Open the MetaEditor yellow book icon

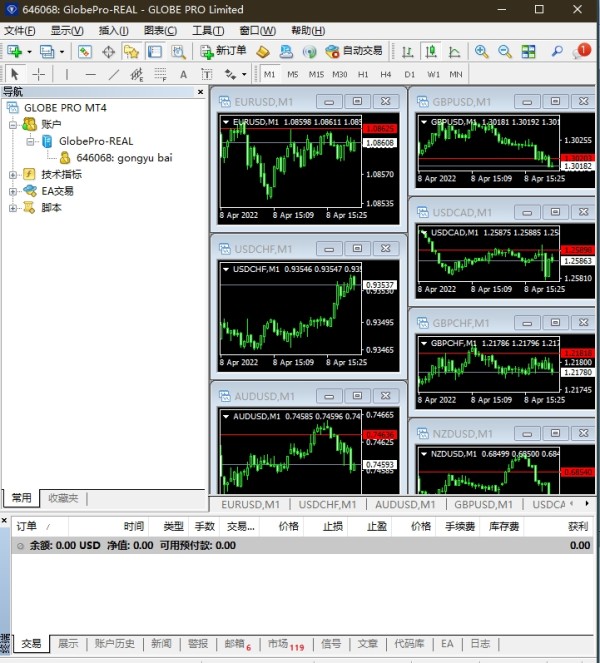(263, 52)
